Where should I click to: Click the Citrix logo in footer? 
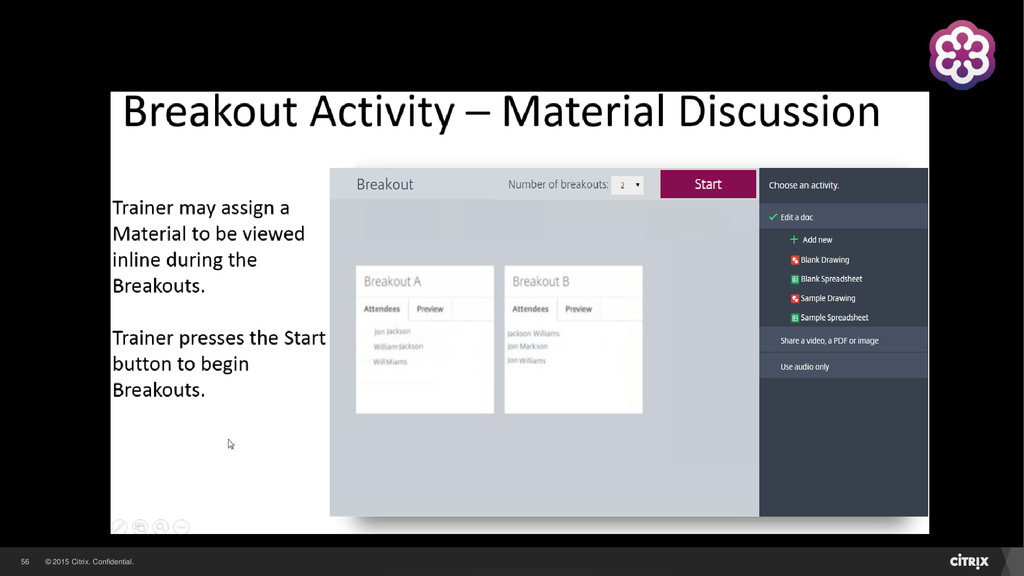969,561
